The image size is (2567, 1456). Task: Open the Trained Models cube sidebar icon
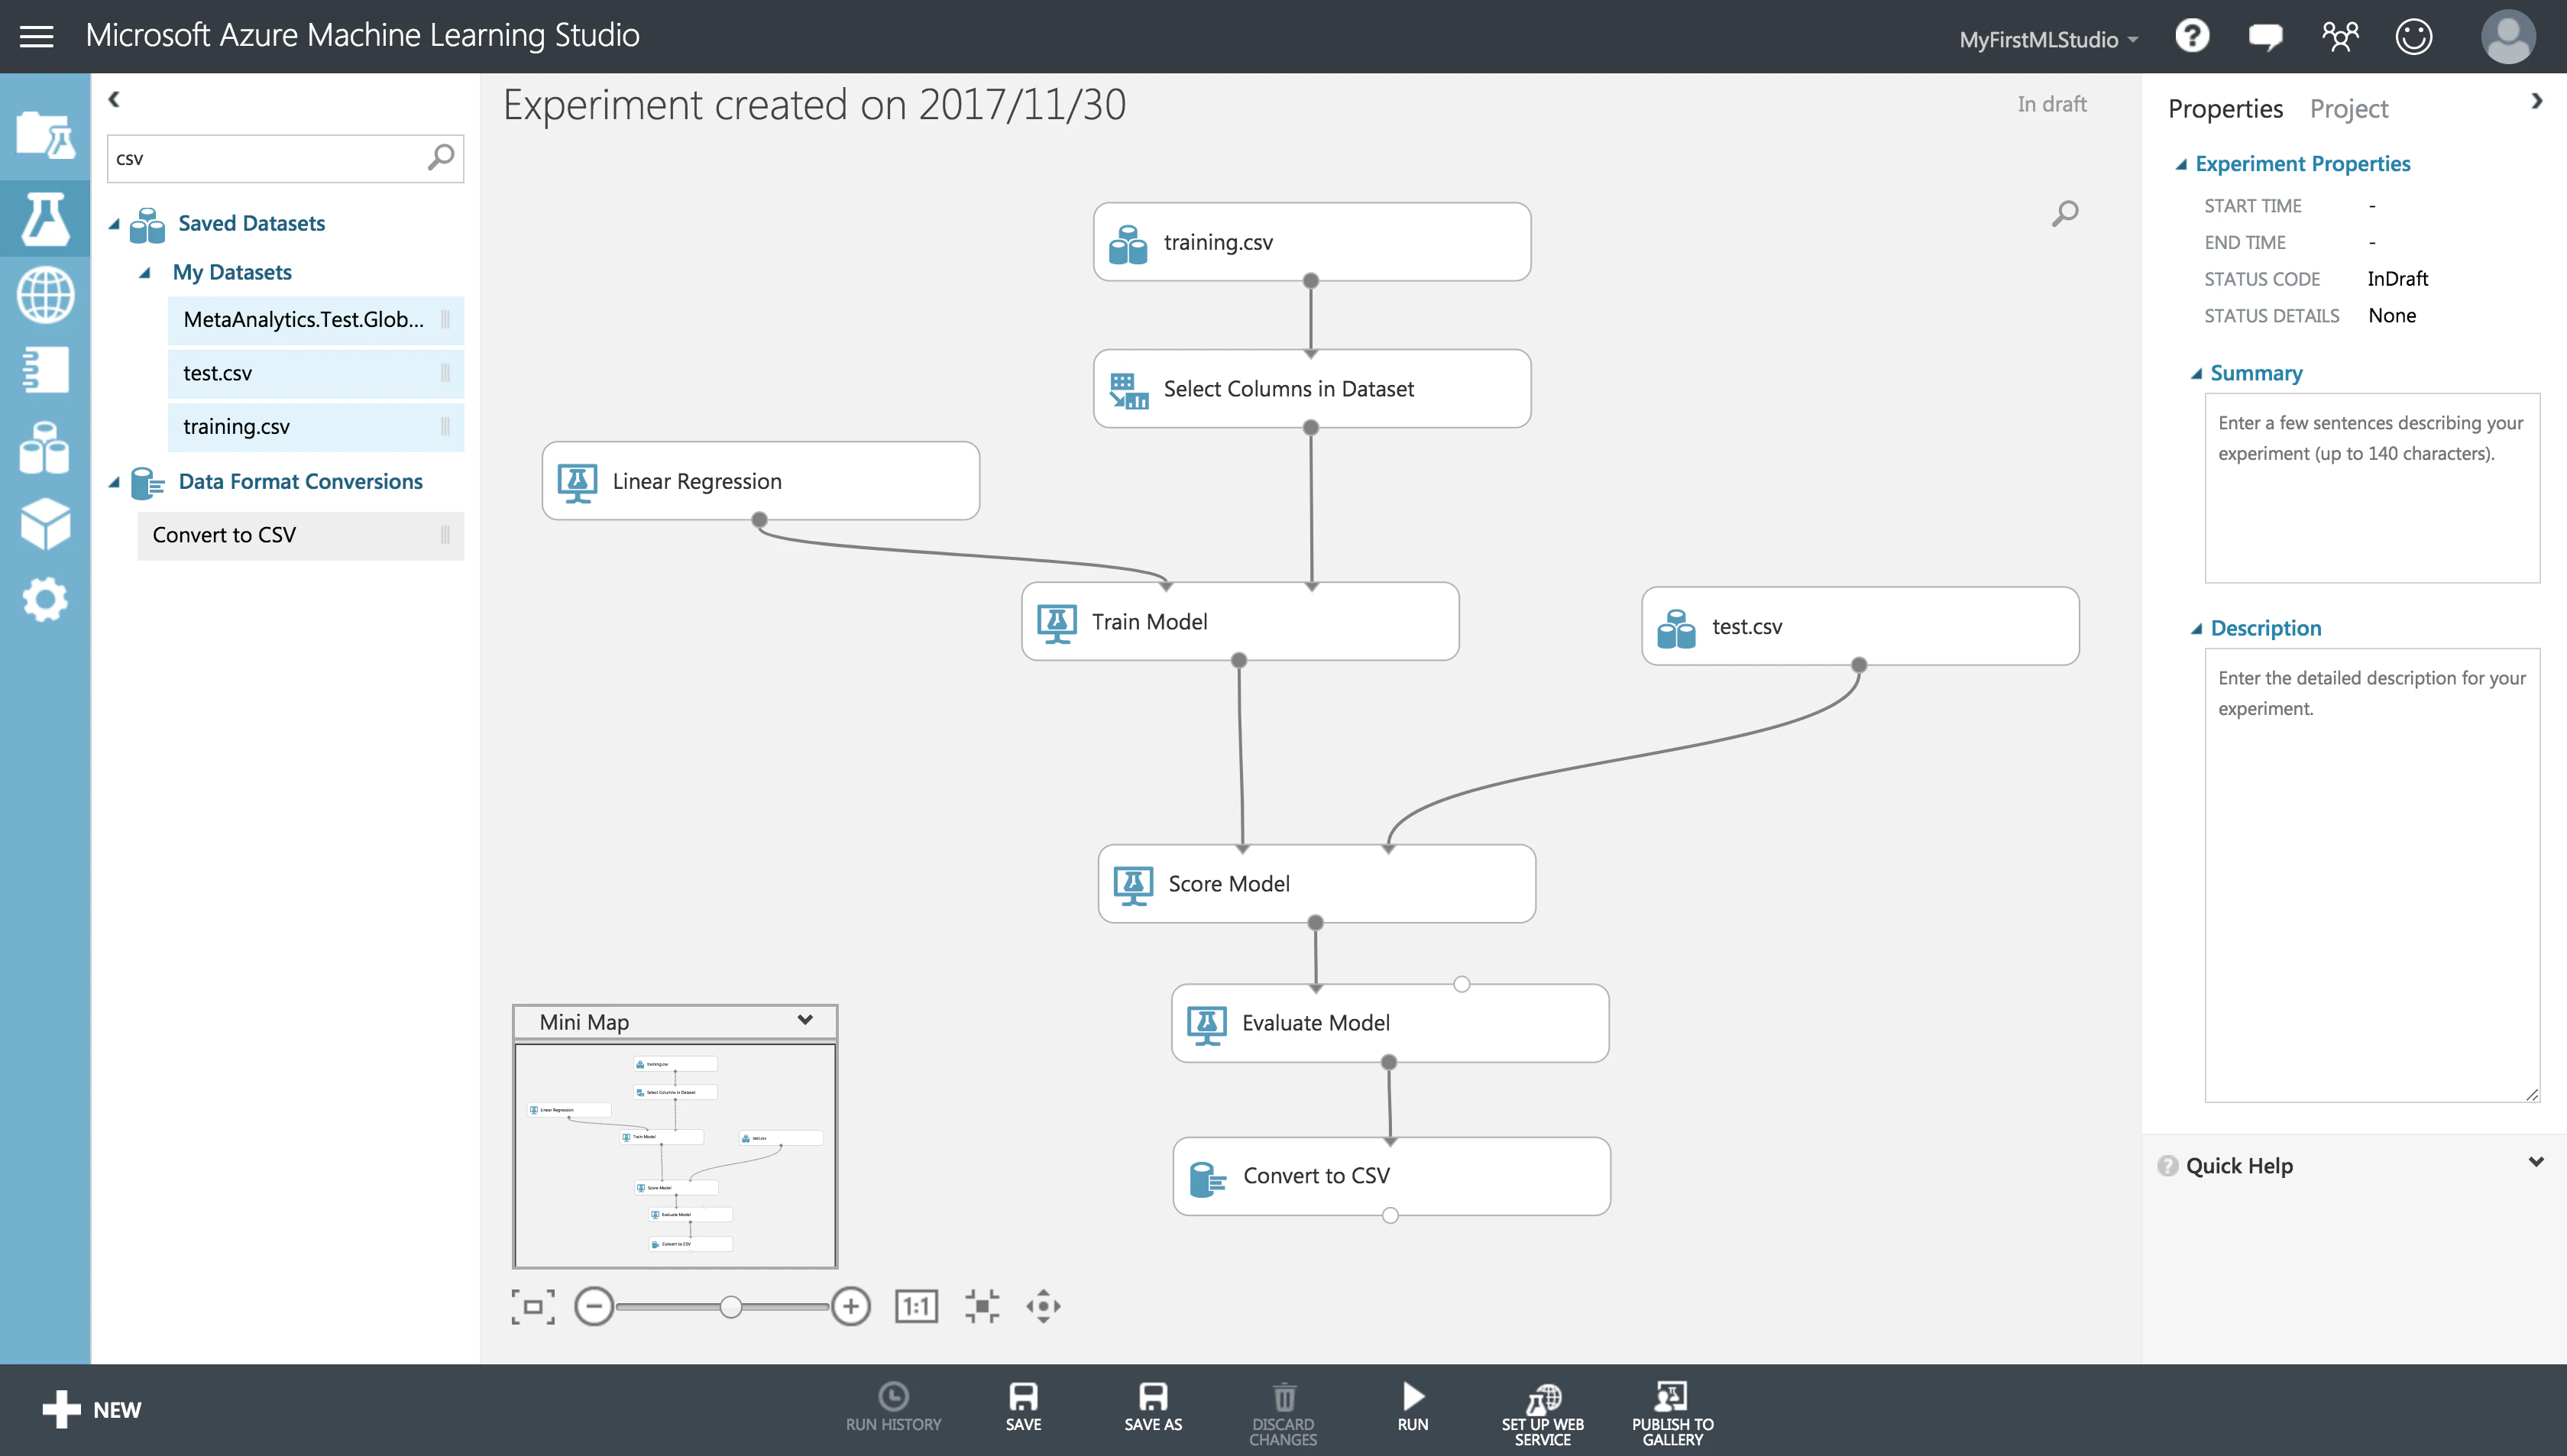tap(45, 524)
